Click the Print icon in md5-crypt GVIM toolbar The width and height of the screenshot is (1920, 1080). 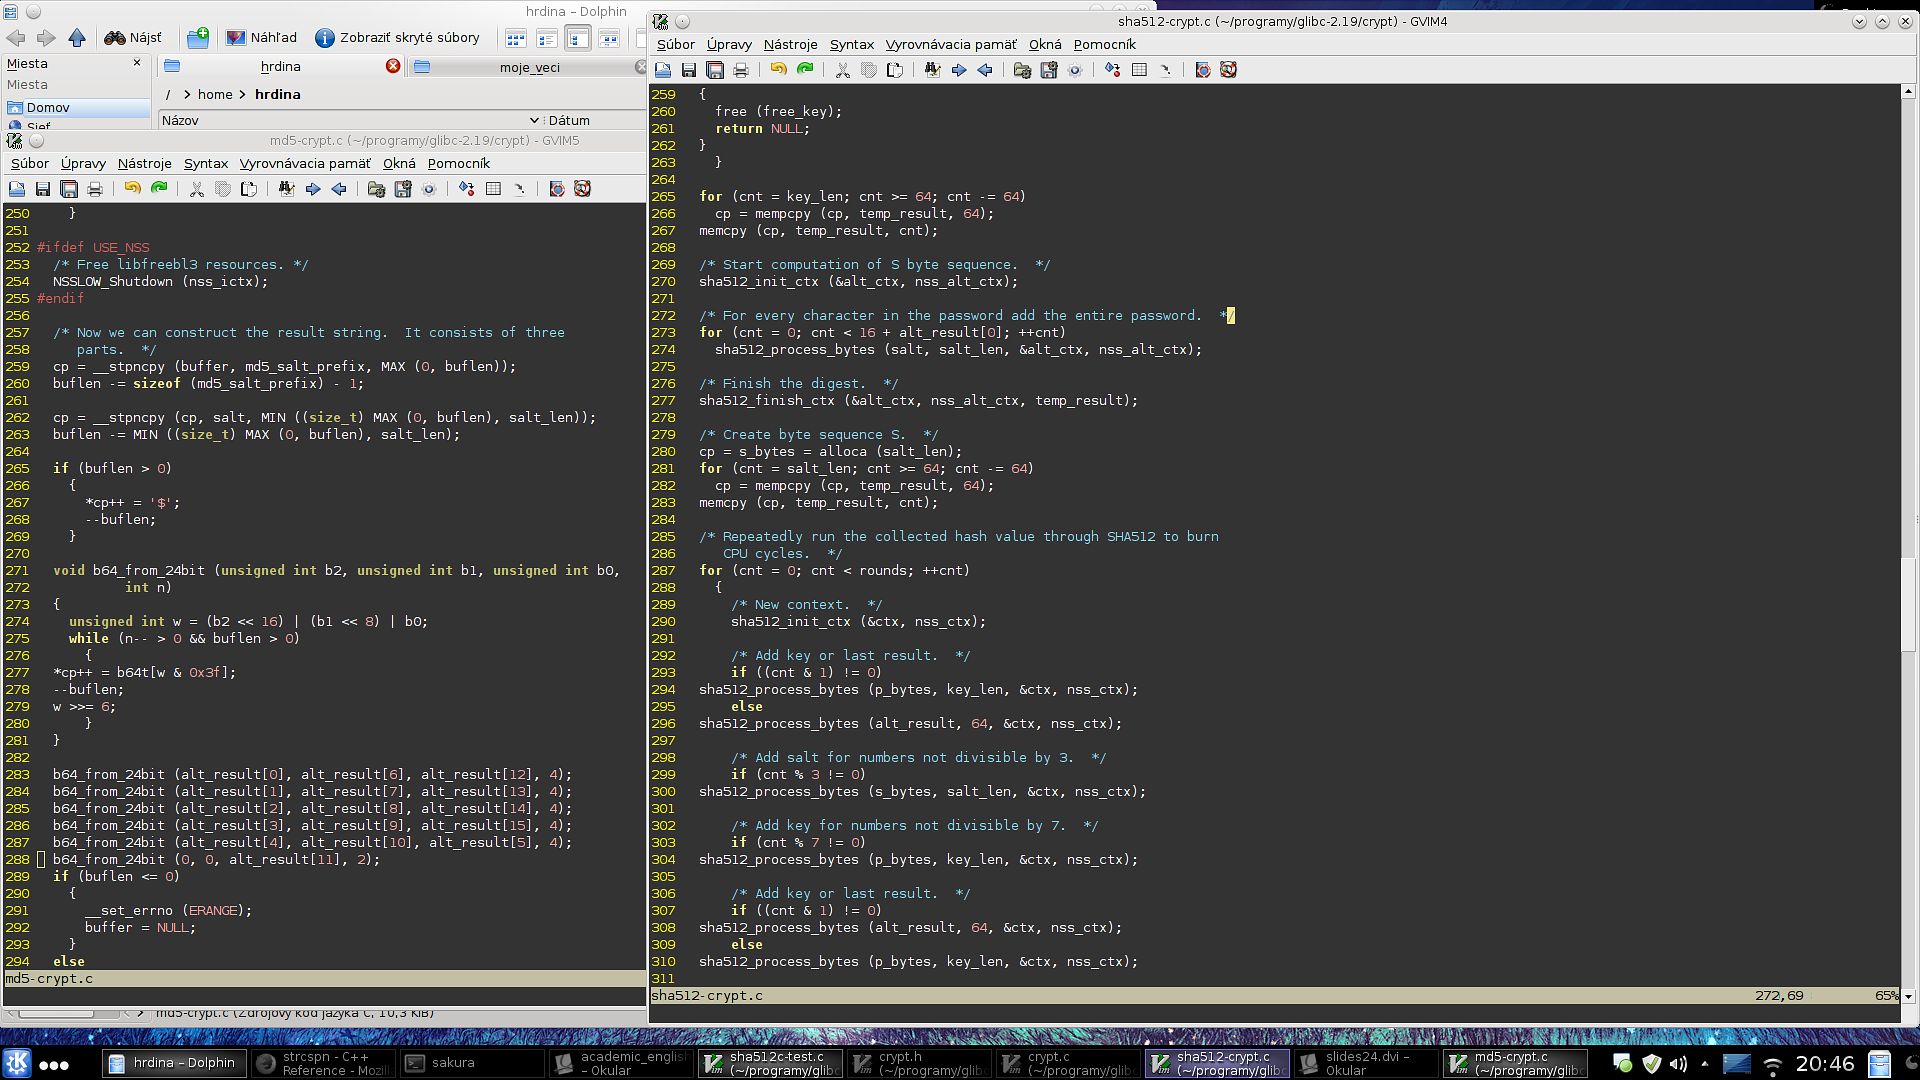tap(95, 189)
